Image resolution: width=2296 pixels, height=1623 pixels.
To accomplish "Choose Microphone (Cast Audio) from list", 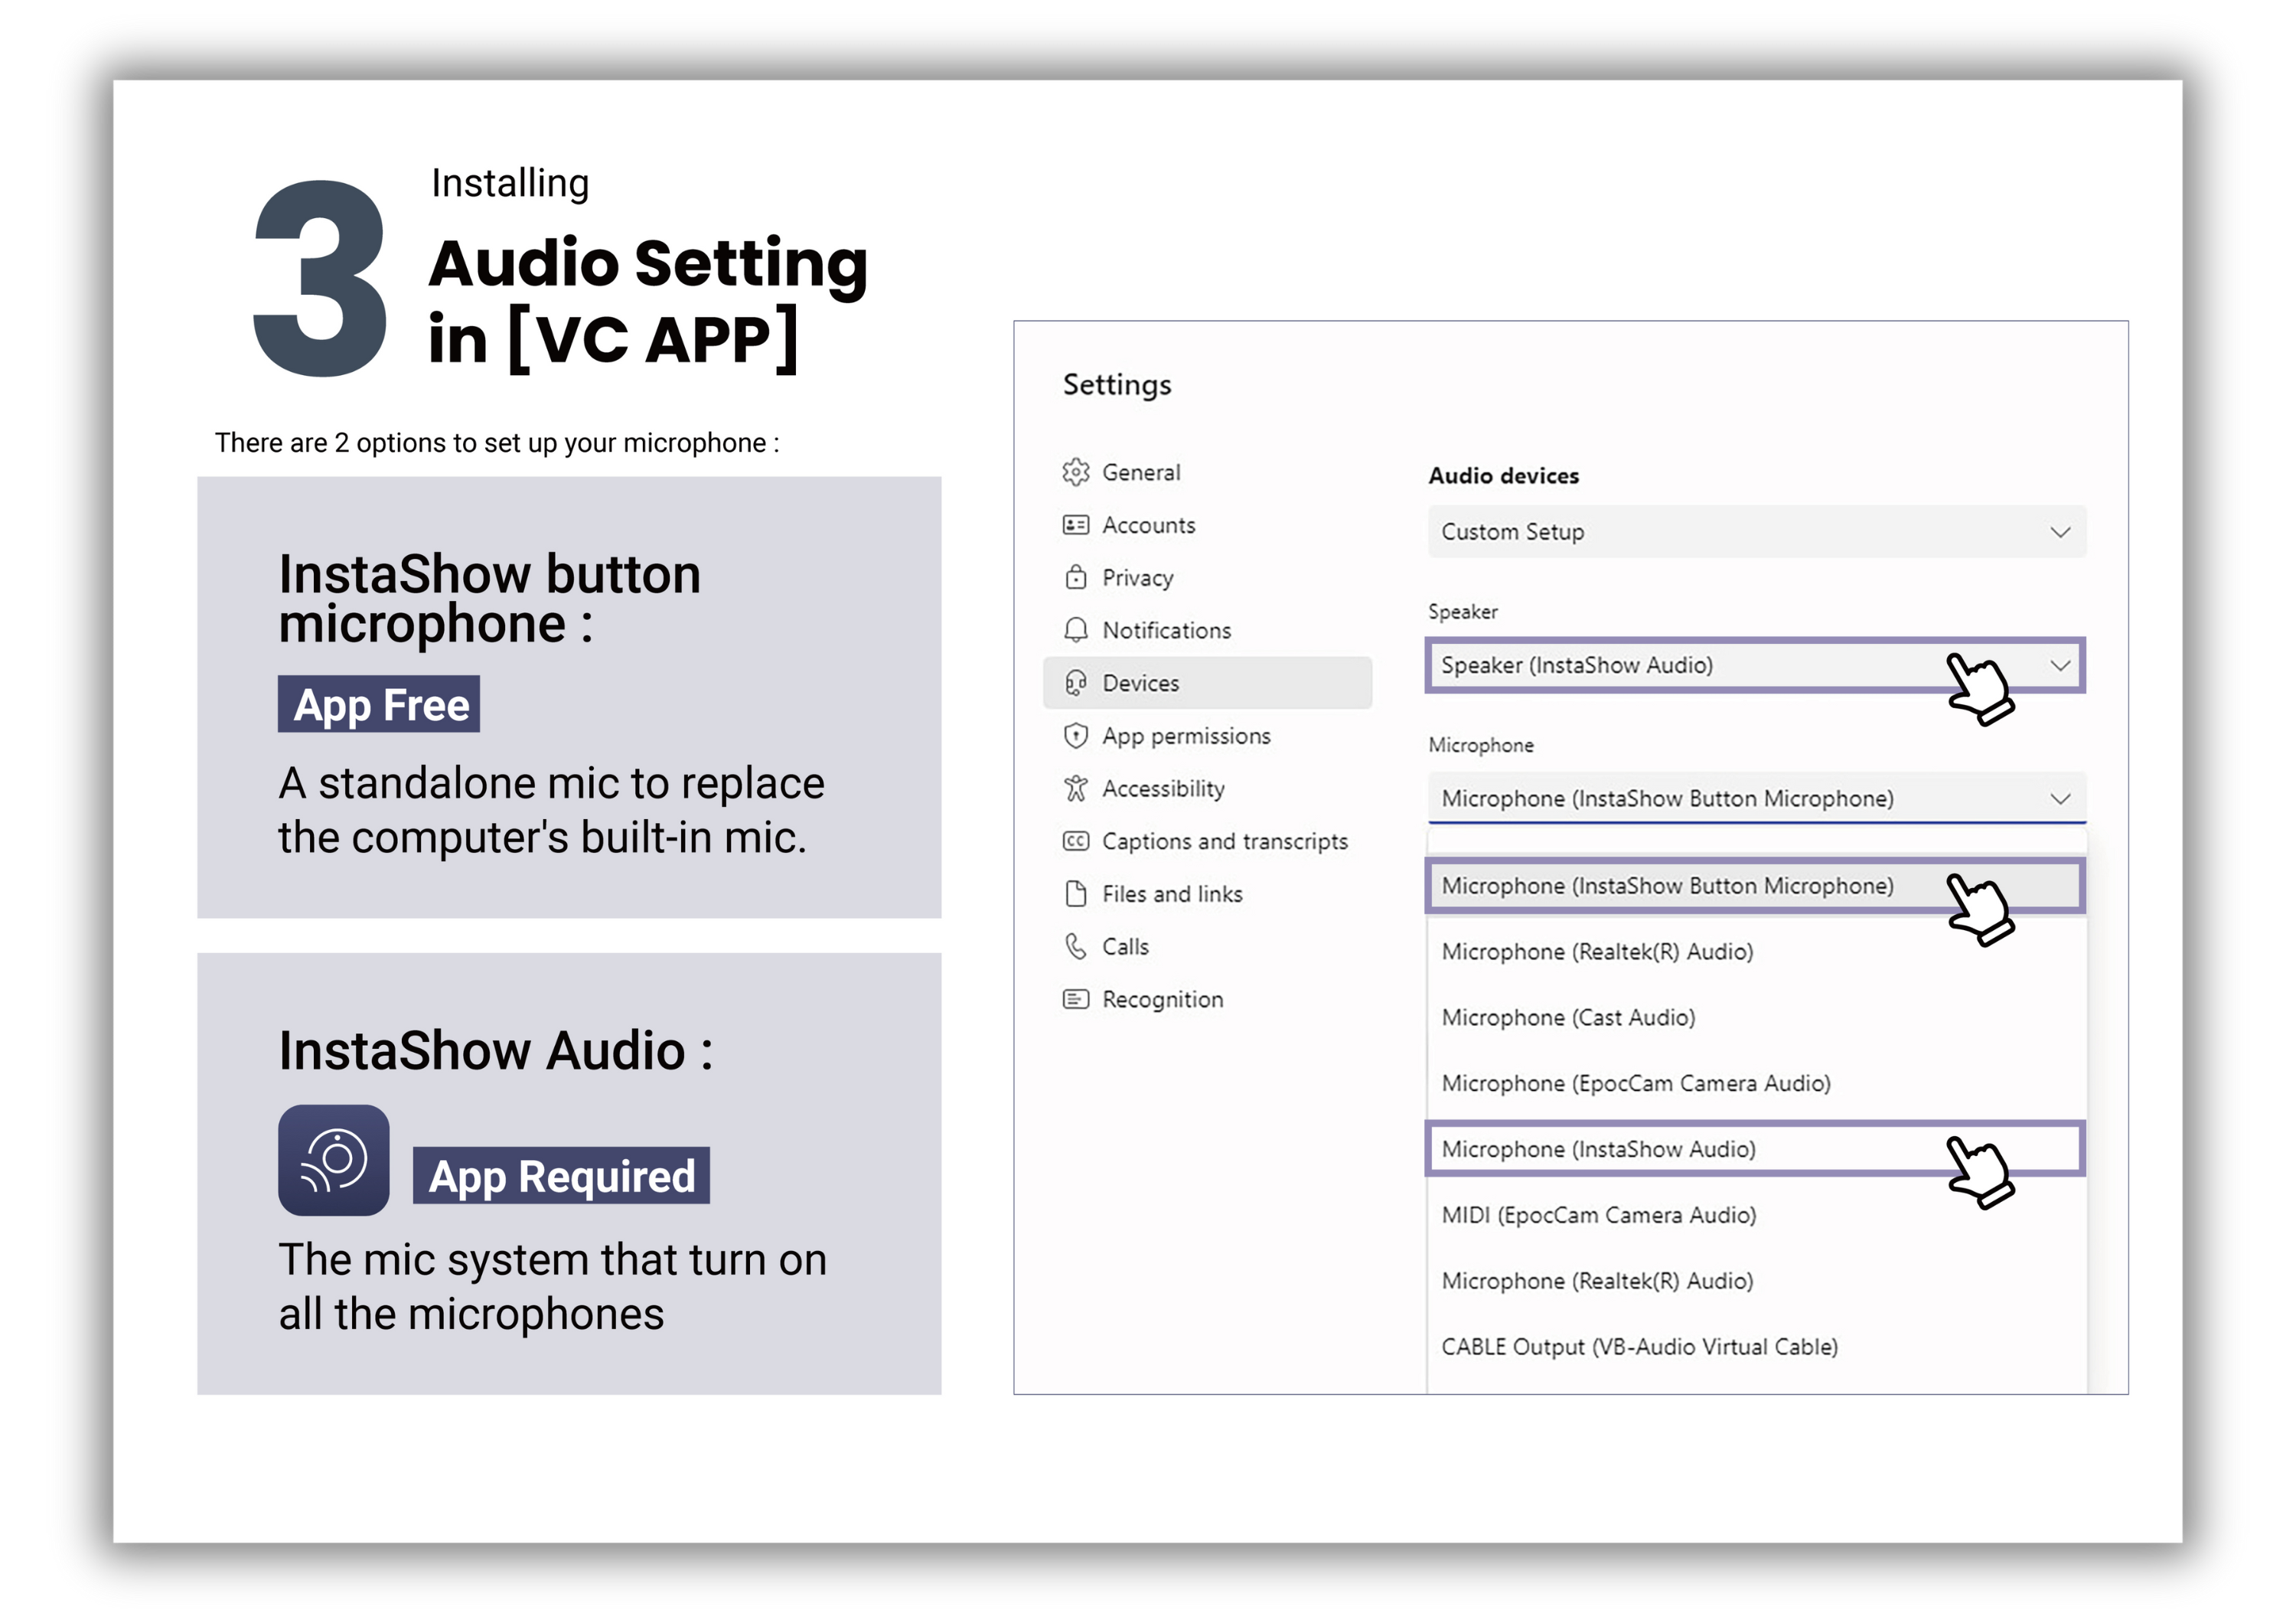I will pos(1568,1018).
